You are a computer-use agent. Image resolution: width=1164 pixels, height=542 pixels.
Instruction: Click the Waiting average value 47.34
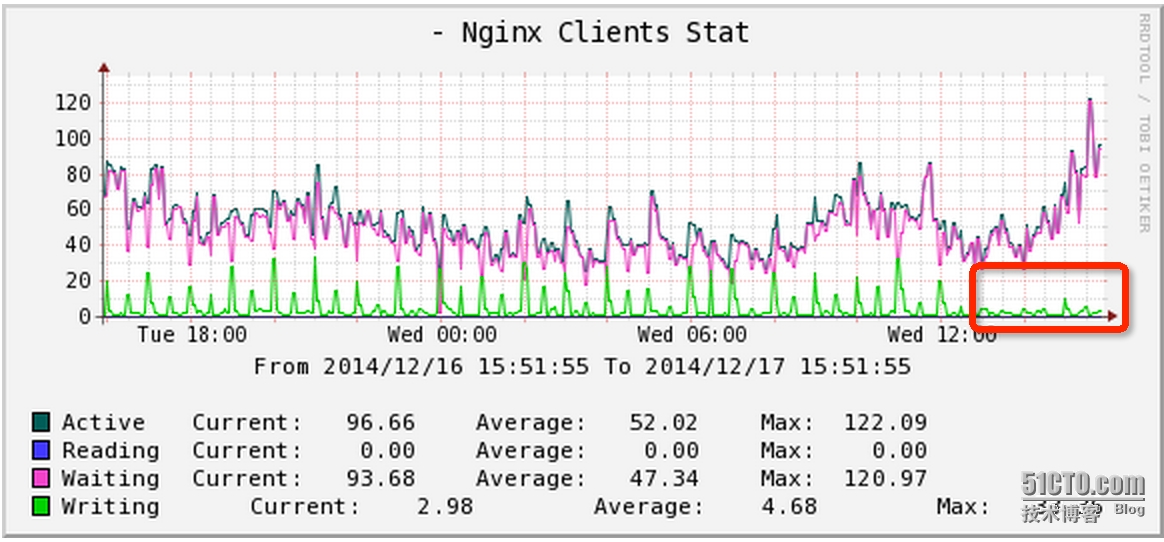[x=664, y=478]
